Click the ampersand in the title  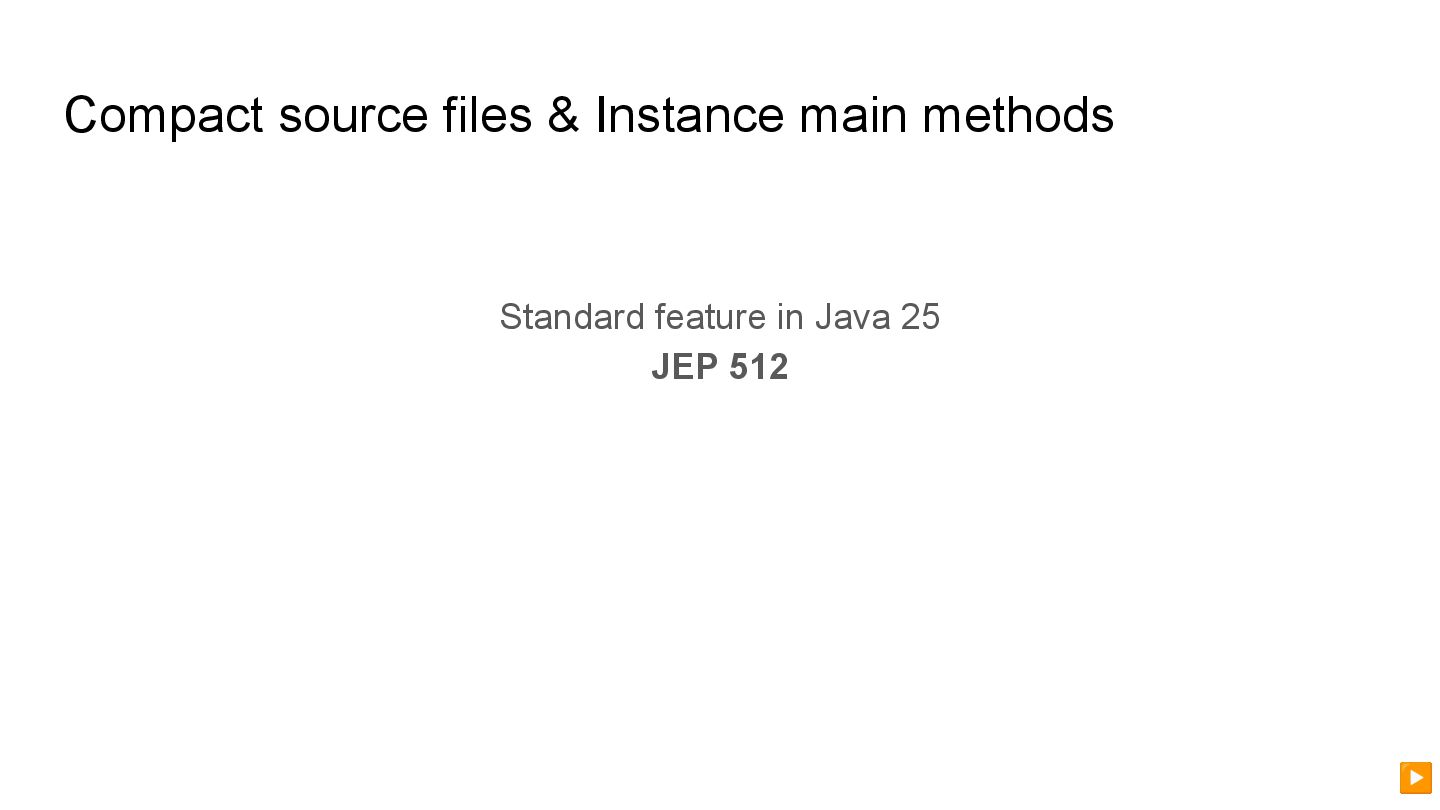coord(563,115)
